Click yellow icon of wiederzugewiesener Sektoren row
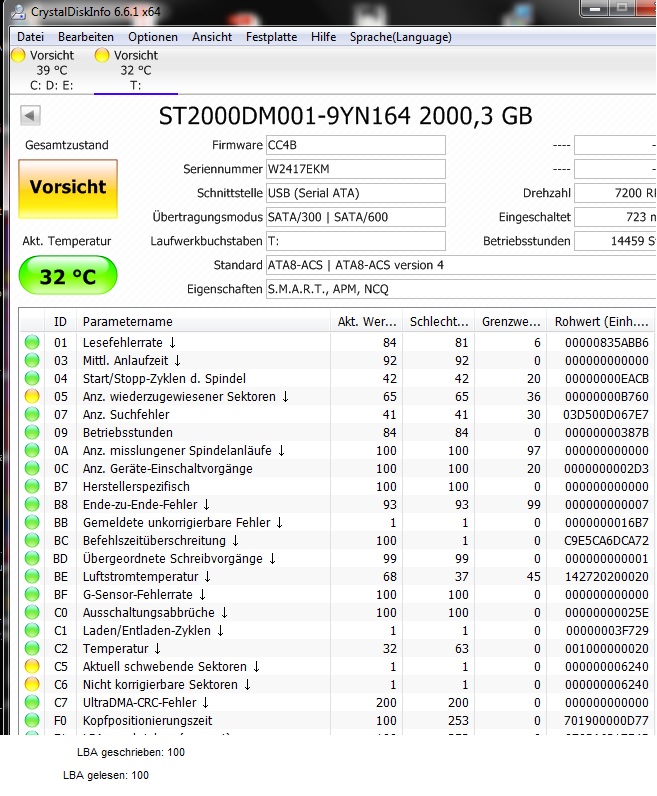 click(32, 396)
